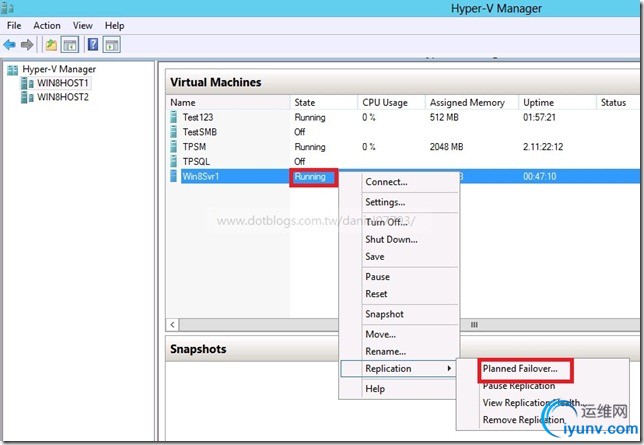Select the TPSQL virtual machine name

[196, 161]
